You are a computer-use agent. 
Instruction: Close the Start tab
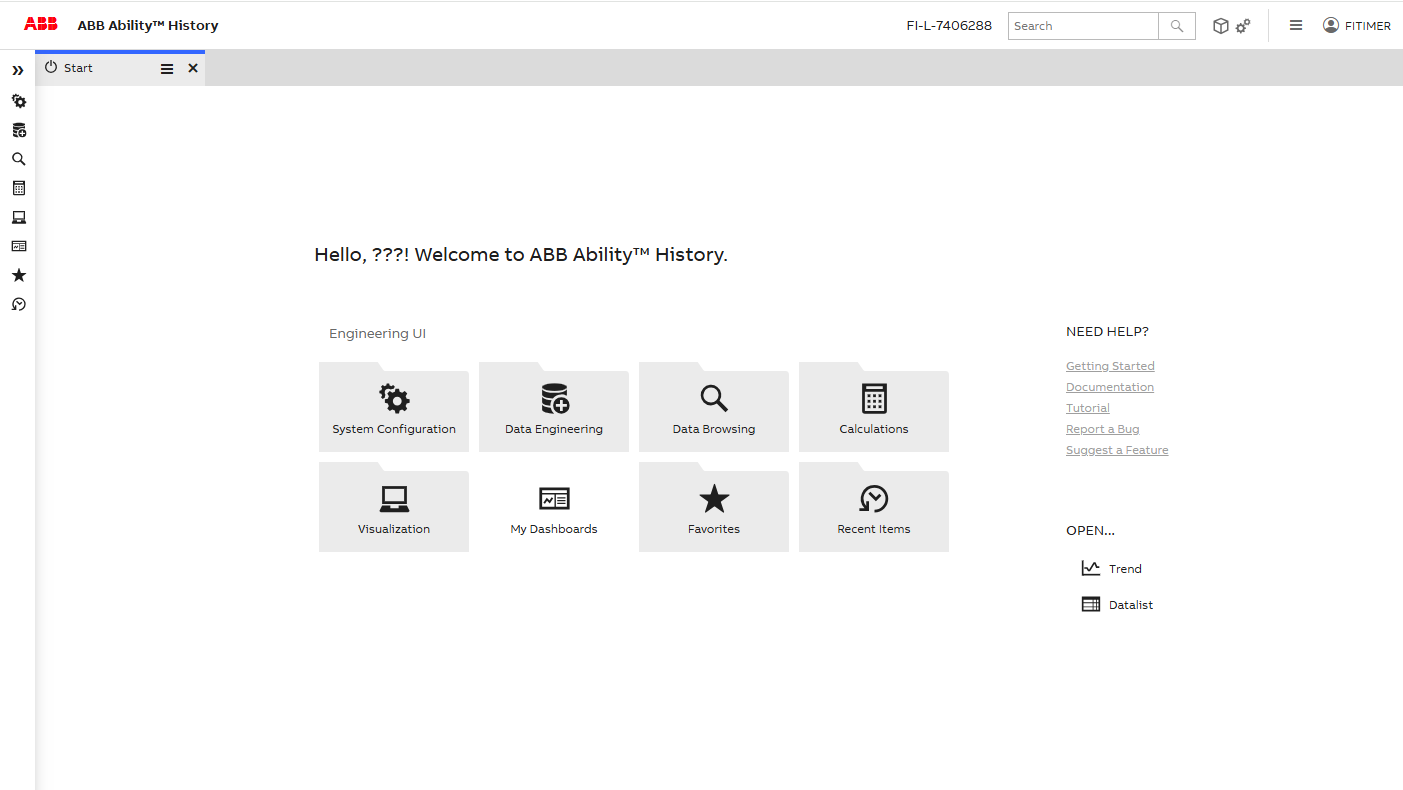[x=193, y=68]
